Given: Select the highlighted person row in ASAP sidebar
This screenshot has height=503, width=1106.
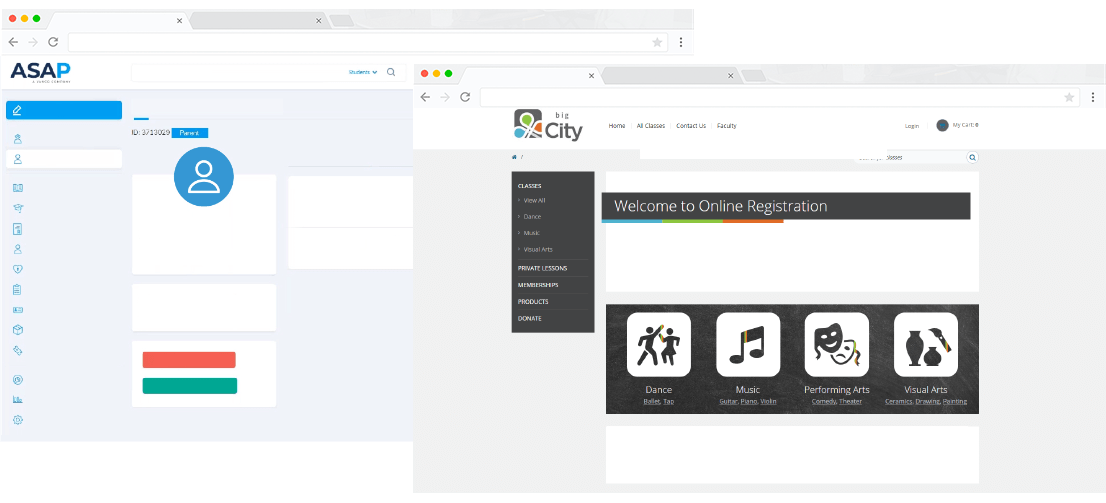Looking at the screenshot, I should click(63, 159).
